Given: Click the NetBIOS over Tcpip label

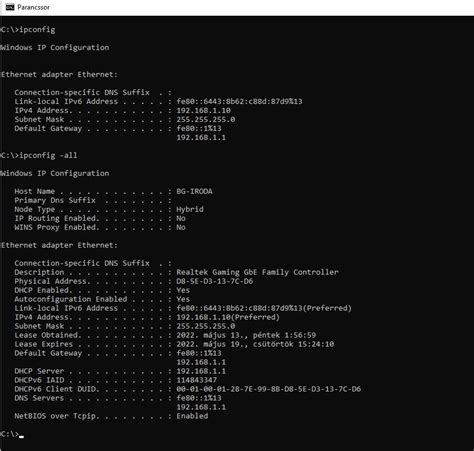Looking at the screenshot, I should click(x=56, y=416).
